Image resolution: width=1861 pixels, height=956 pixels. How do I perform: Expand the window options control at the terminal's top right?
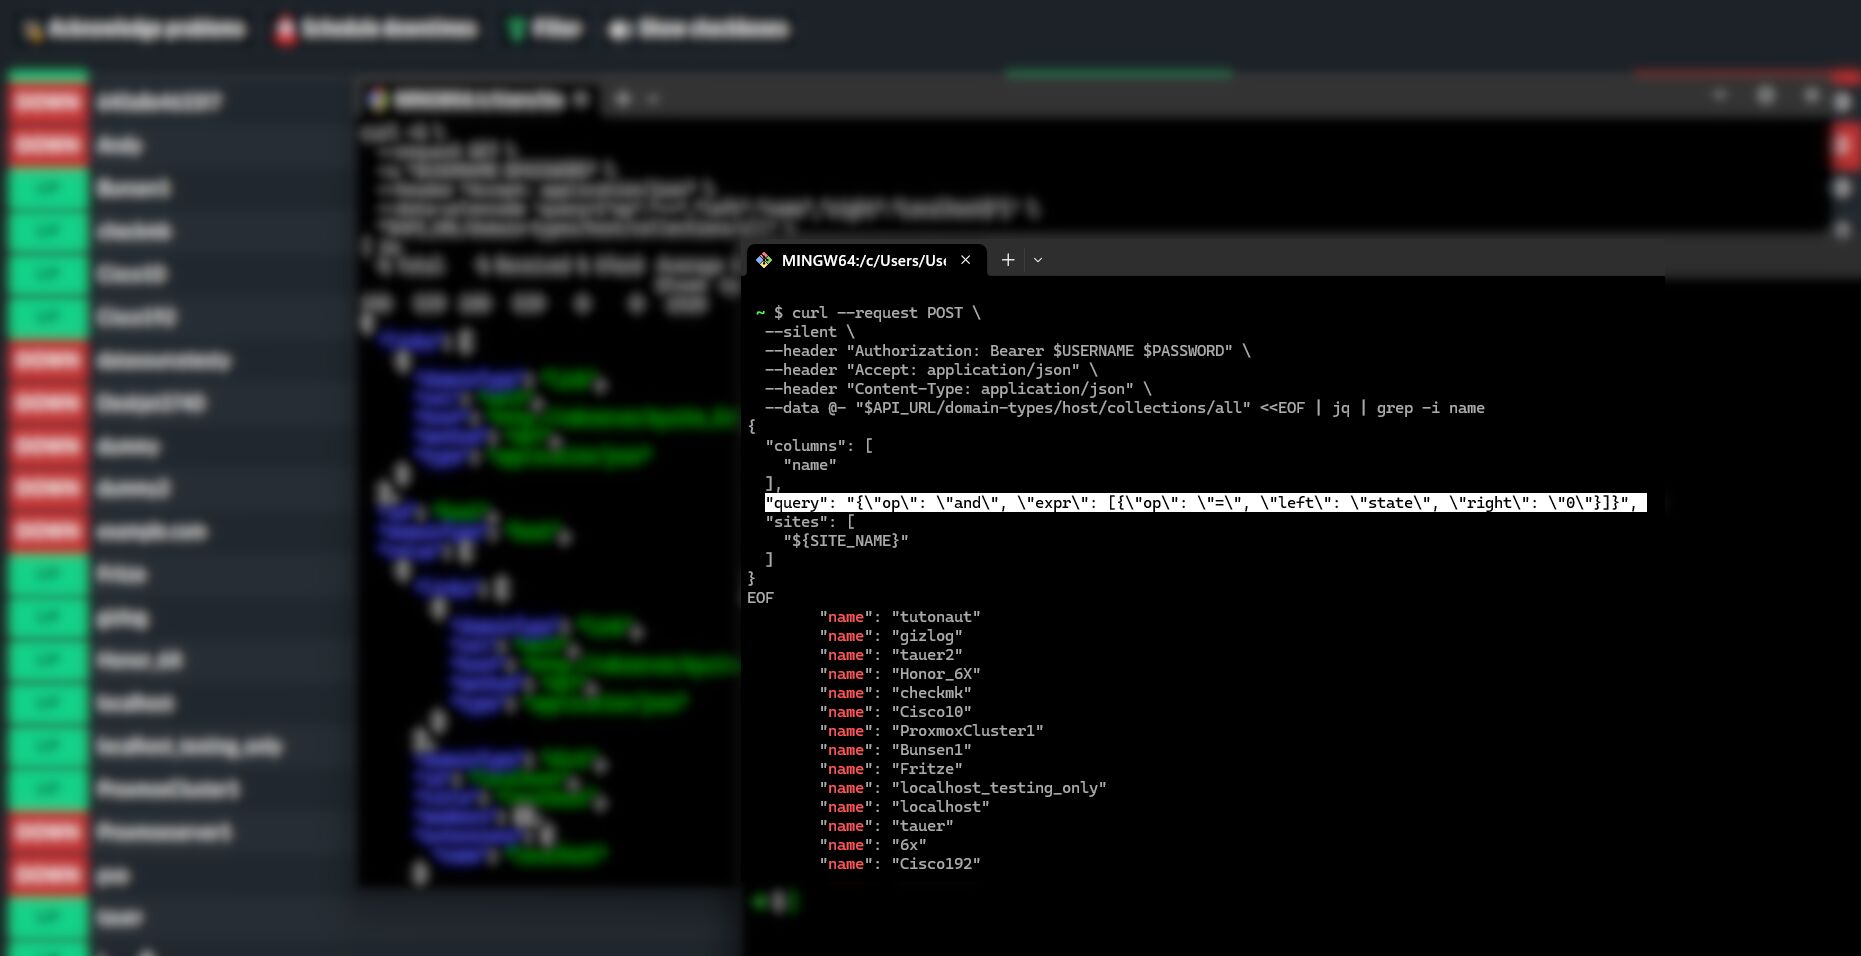[x=1810, y=96]
